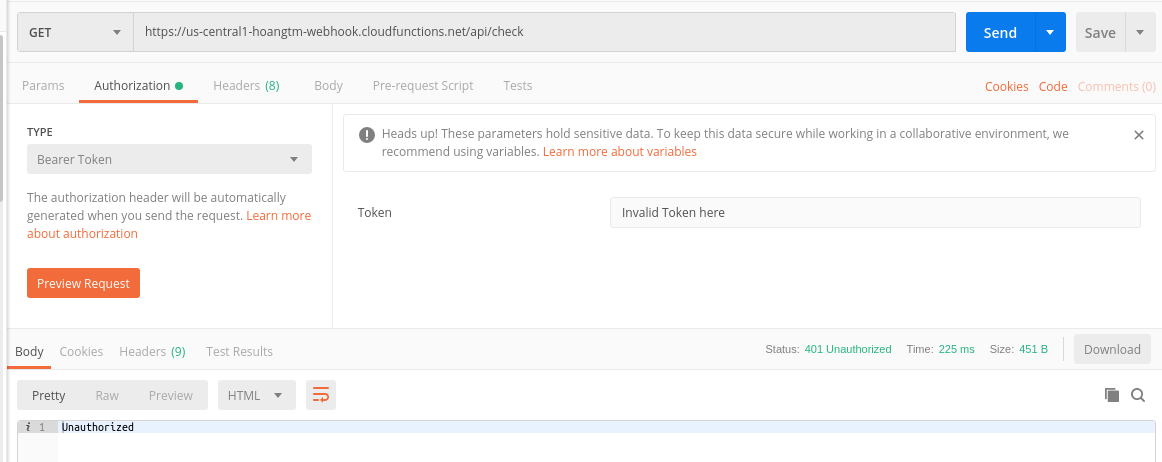Select the Pretty response view
Viewport: 1162px width, 462px height.
49,395
